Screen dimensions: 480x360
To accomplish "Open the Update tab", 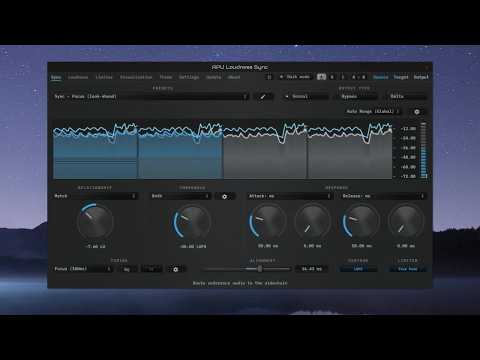I will [x=214, y=77].
